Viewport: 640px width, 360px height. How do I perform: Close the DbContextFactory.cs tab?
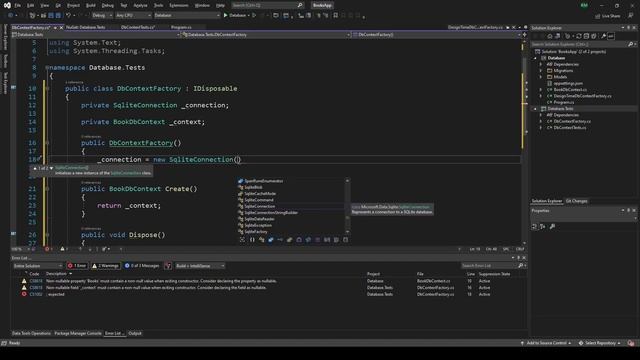point(61,28)
